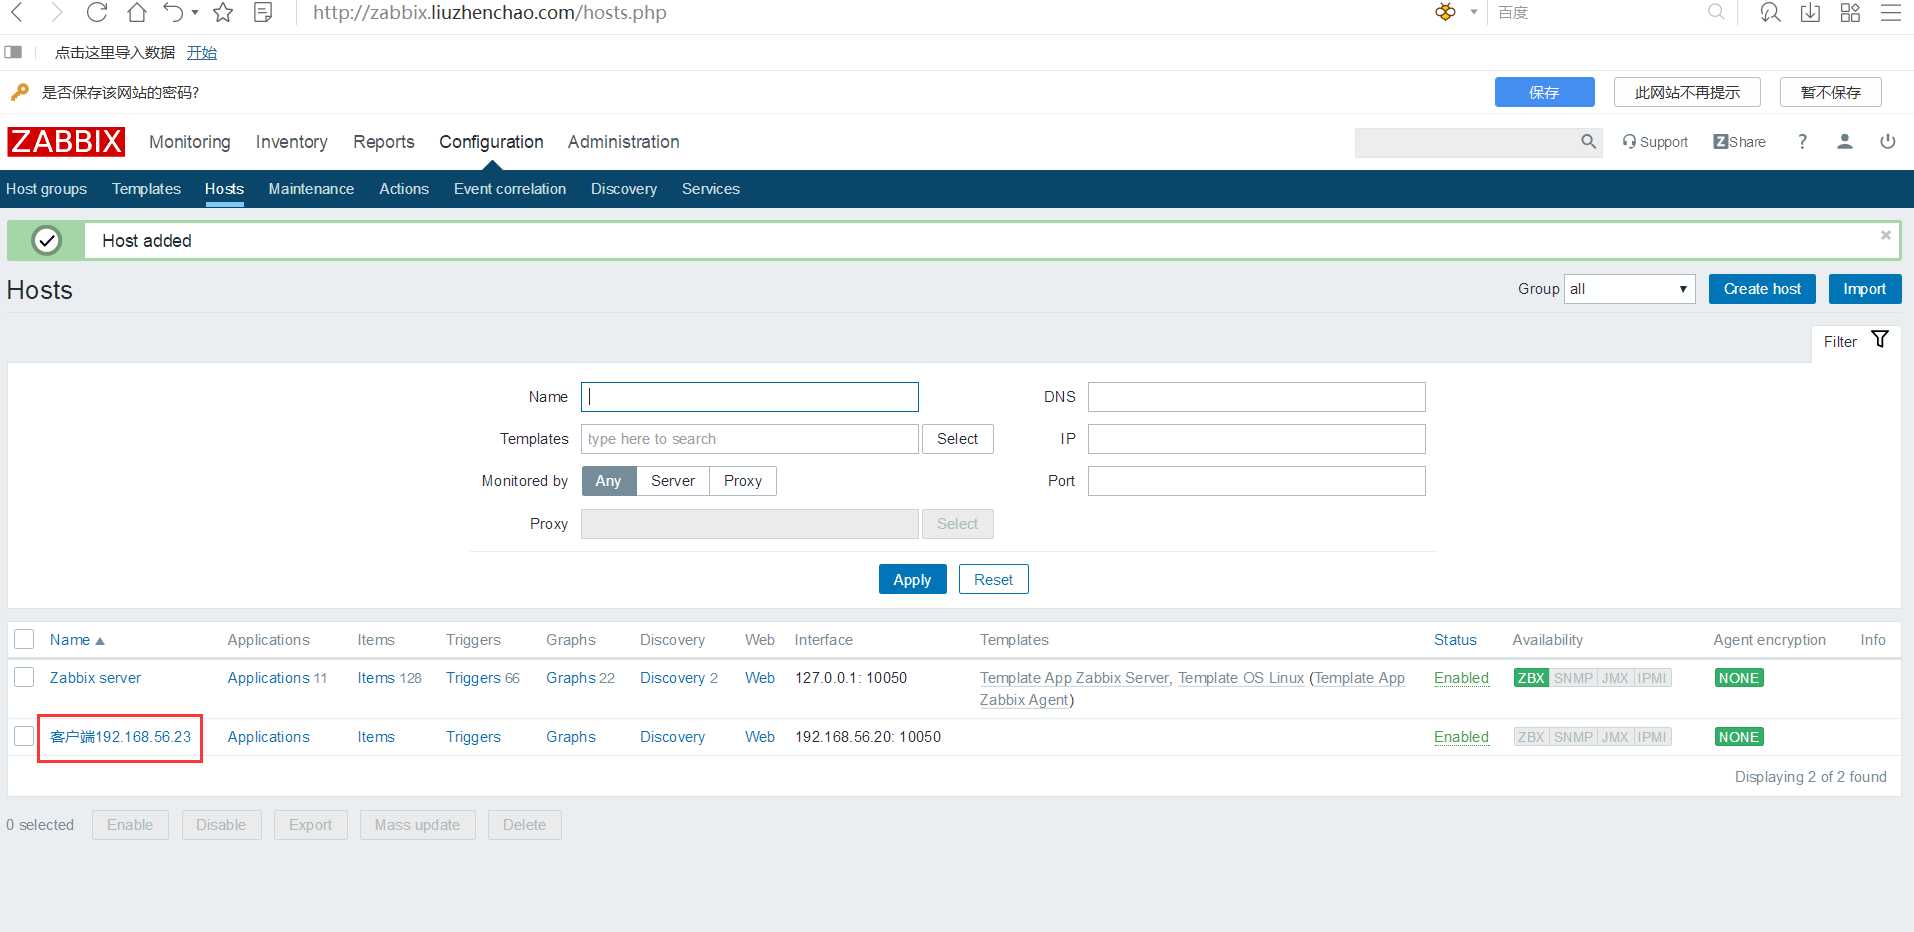Click 开始 import data link
The image size is (1914, 932).
(x=202, y=52)
